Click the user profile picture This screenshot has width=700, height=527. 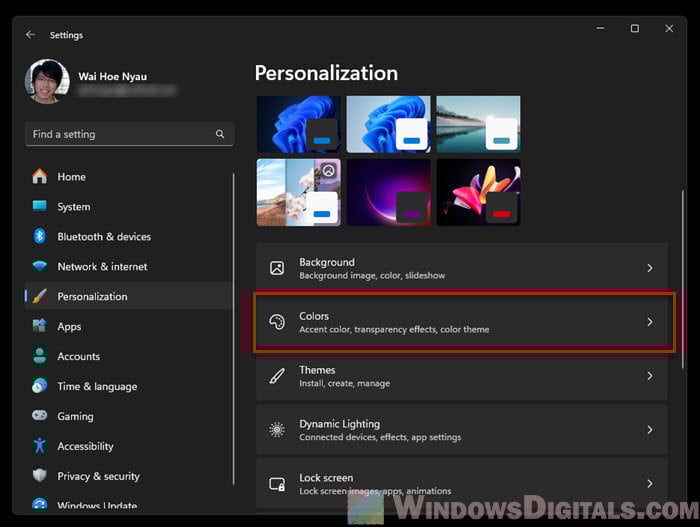[47, 81]
